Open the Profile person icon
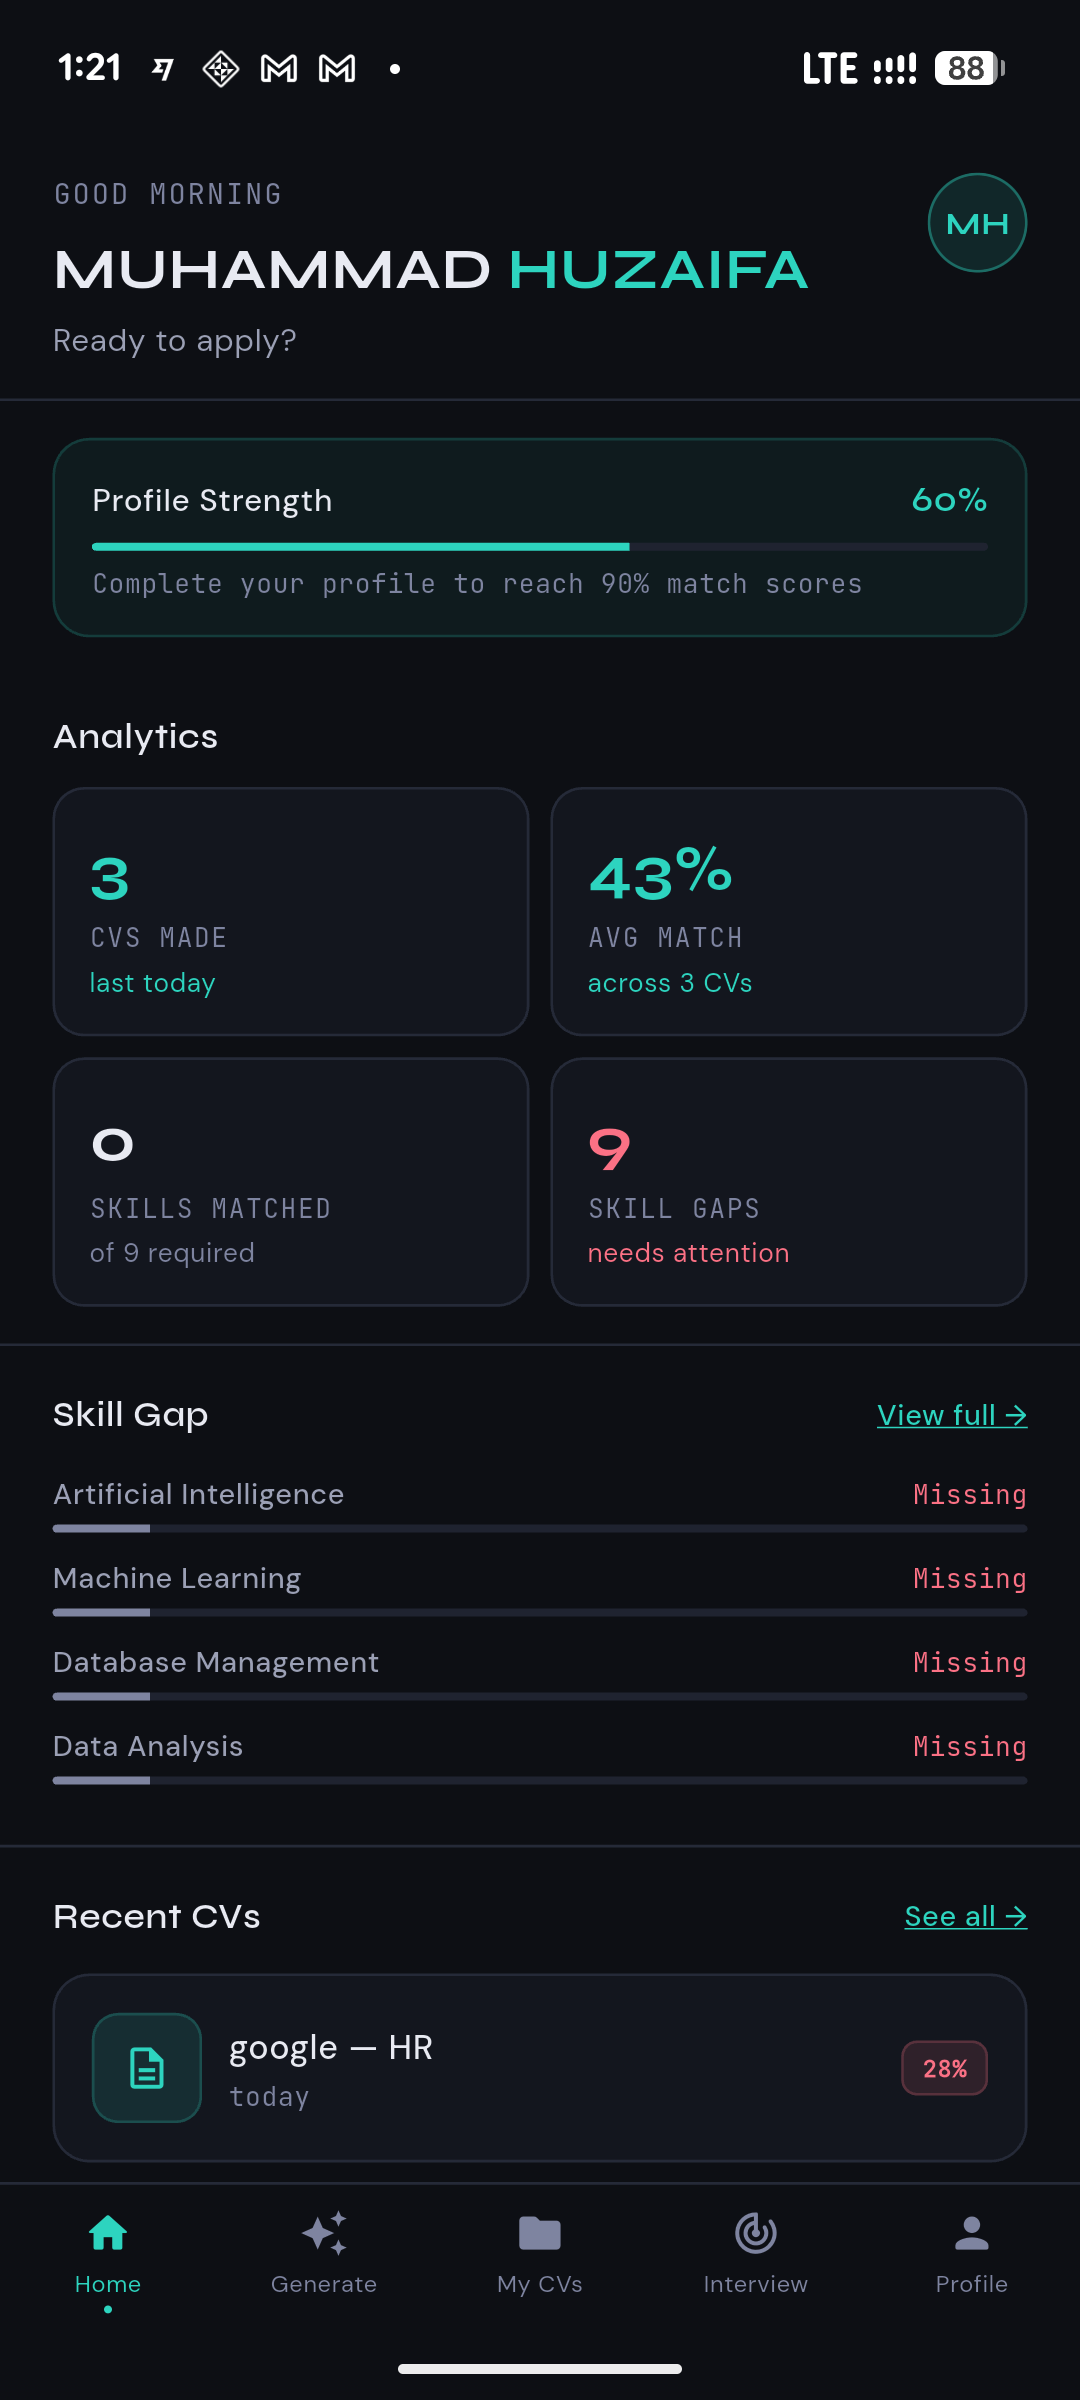Screen dimensions: 1080x2400 tap(972, 2233)
